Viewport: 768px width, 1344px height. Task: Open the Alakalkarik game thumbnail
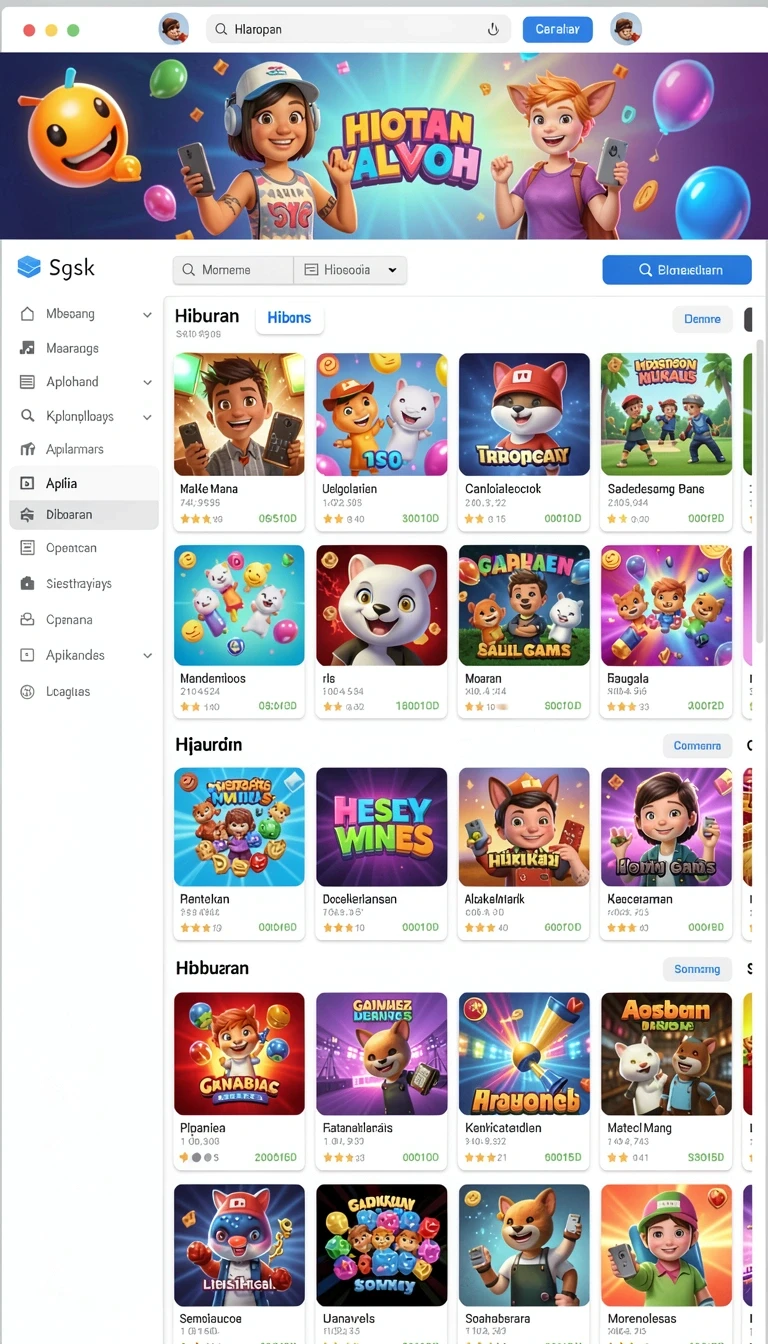524,827
